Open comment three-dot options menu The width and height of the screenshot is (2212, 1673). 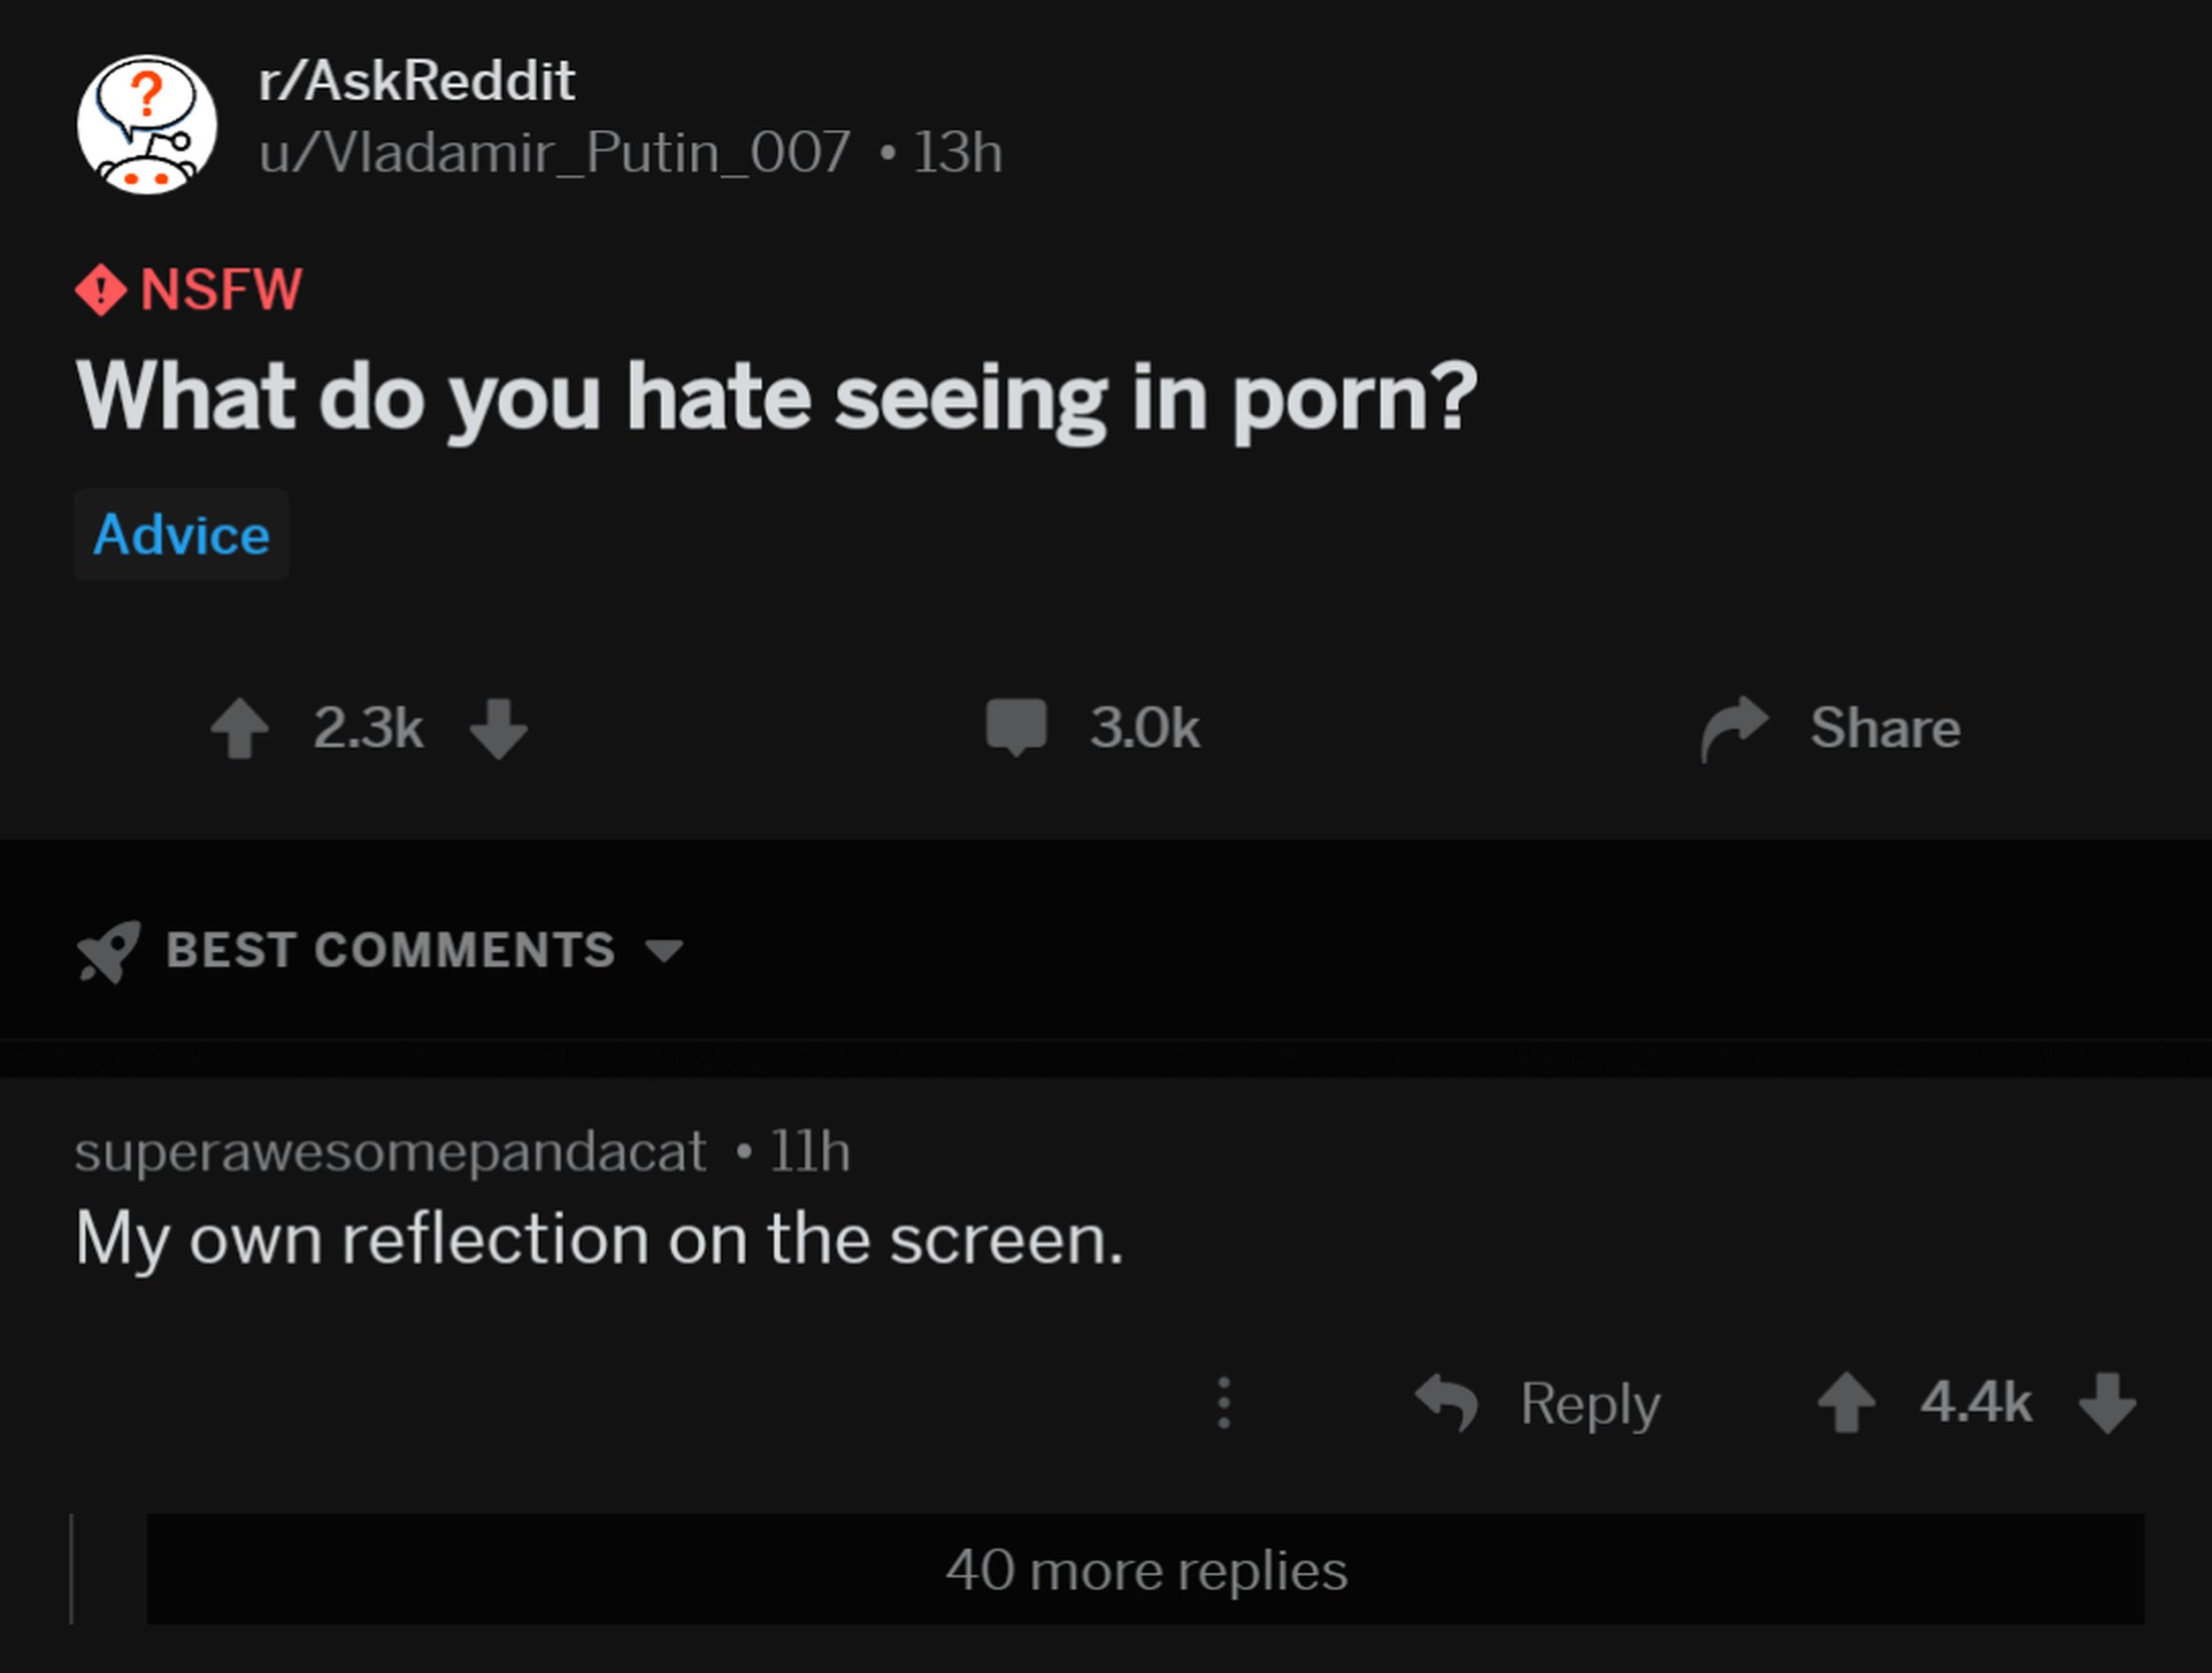click(1223, 1402)
